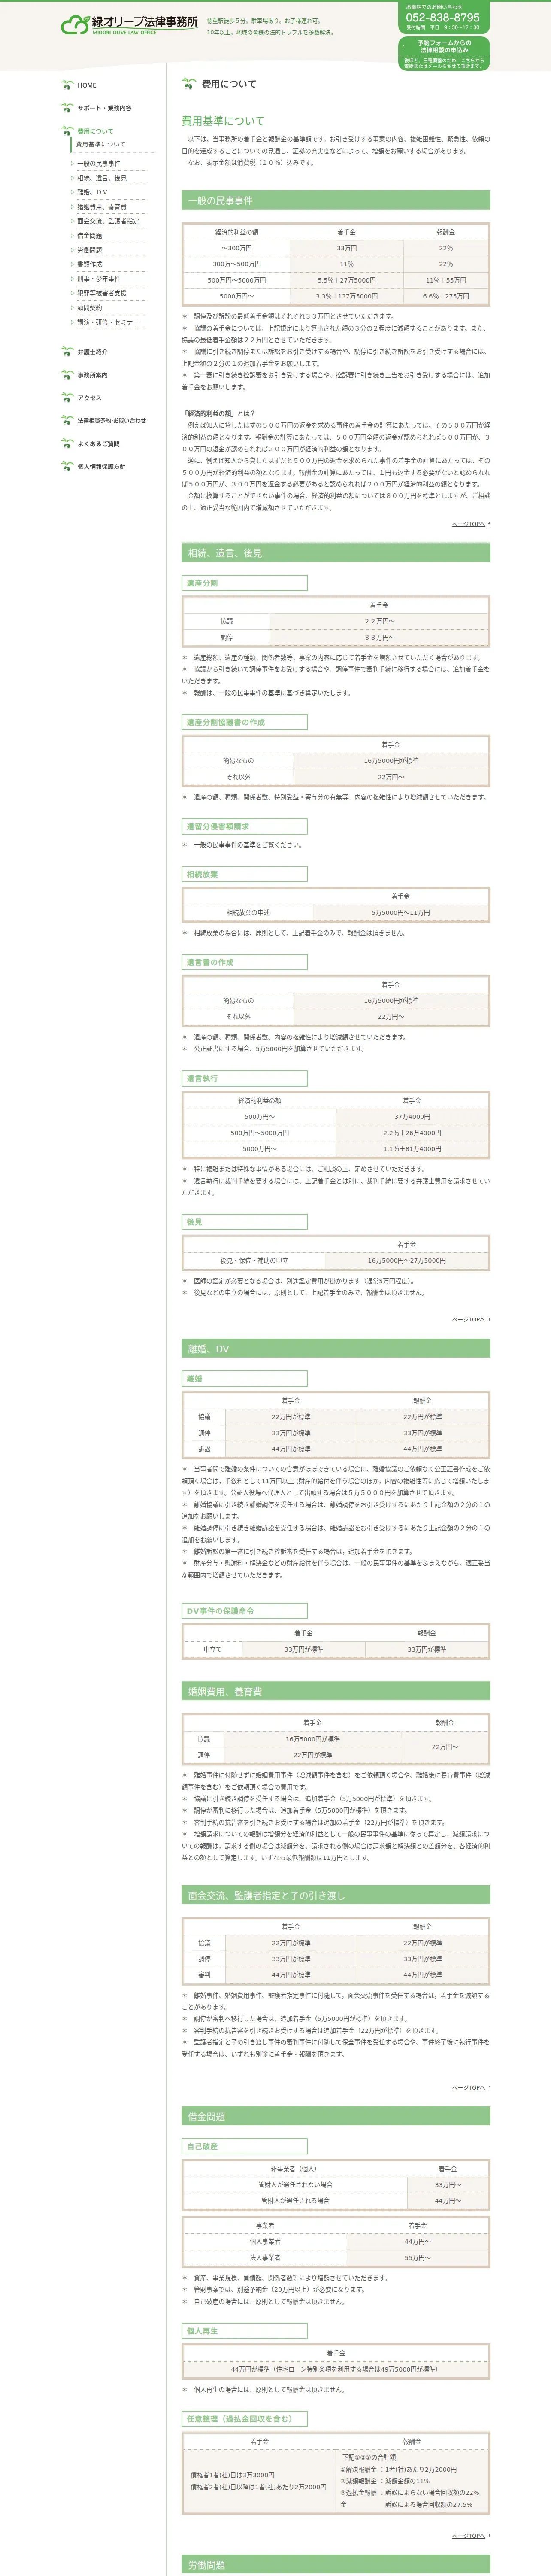This screenshot has width=551, height=2576.
Task: Click the Midori Olive Law Office logo
Action: tap(129, 24)
